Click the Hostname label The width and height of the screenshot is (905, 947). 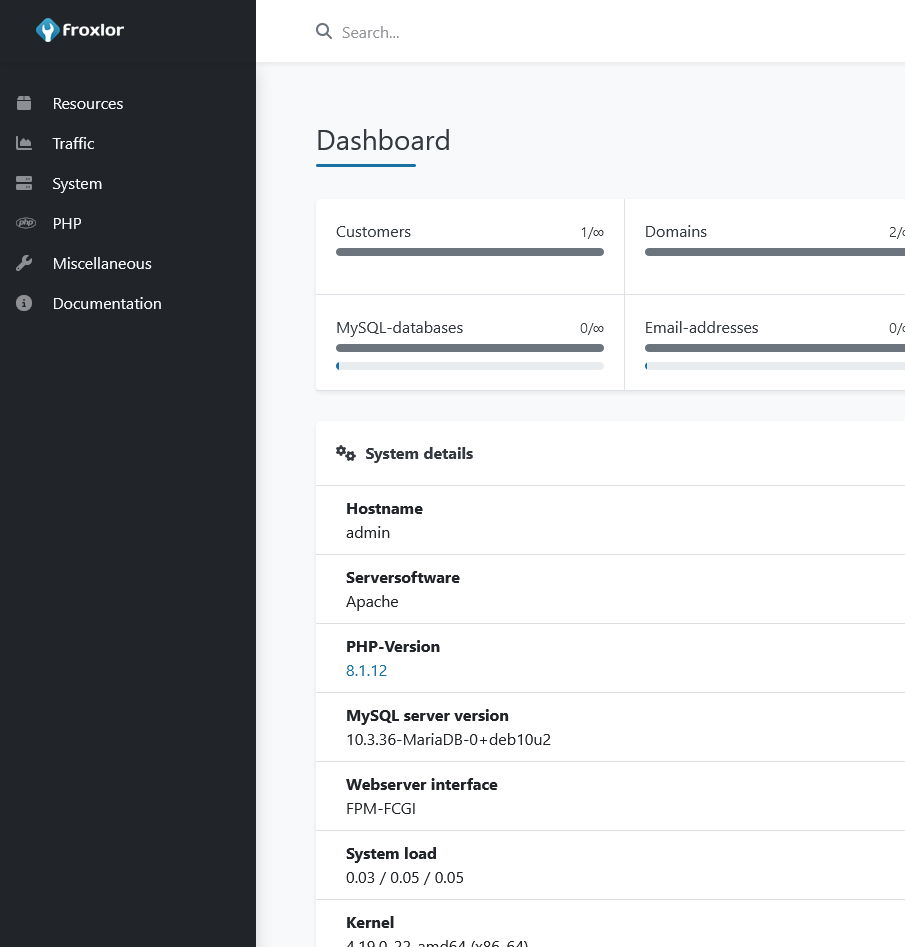click(384, 509)
